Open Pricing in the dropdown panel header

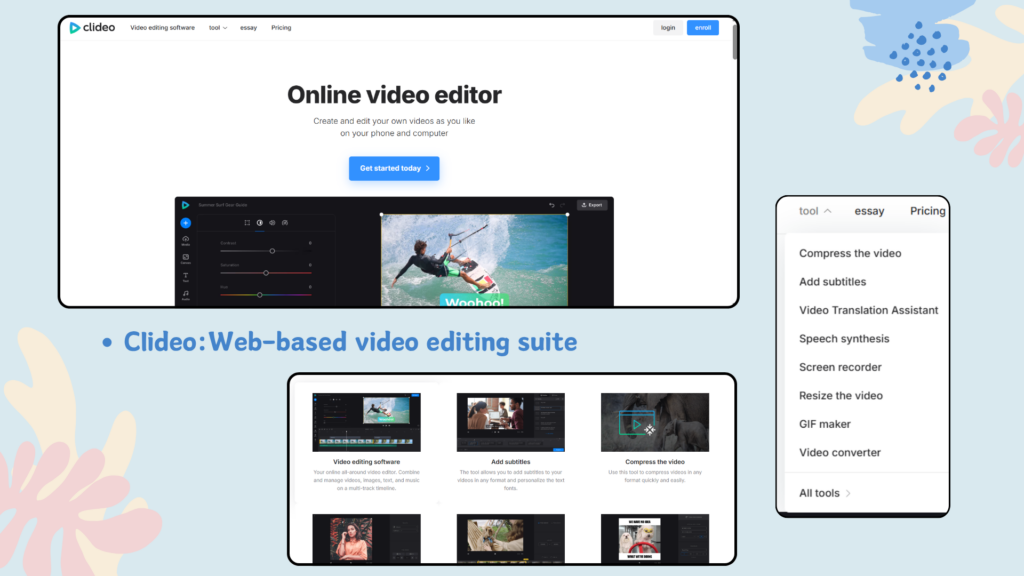point(927,211)
